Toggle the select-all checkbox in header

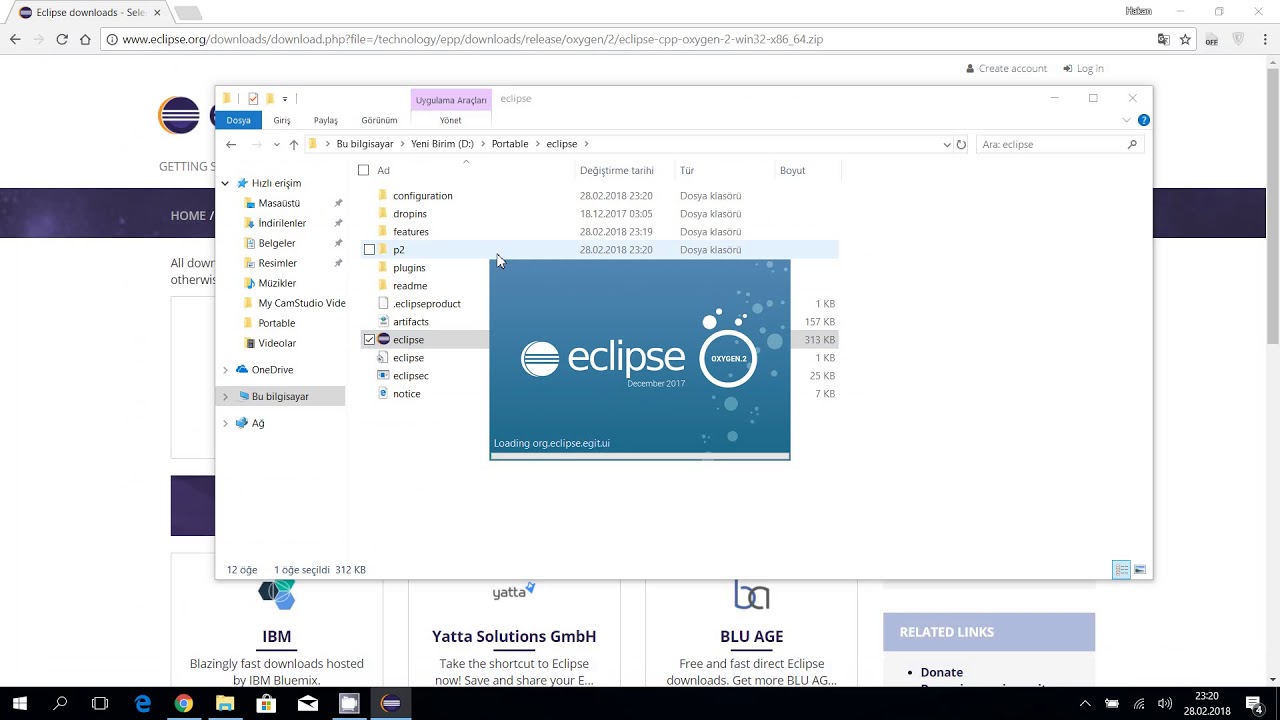[x=363, y=170]
